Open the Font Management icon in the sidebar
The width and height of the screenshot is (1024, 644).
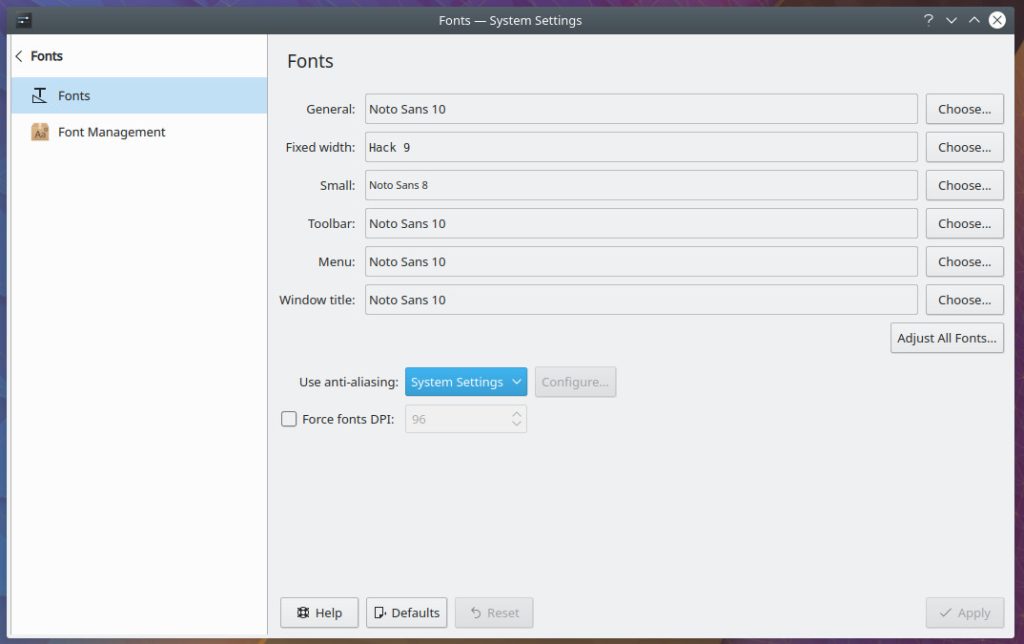pyautogui.click(x=40, y=132)
